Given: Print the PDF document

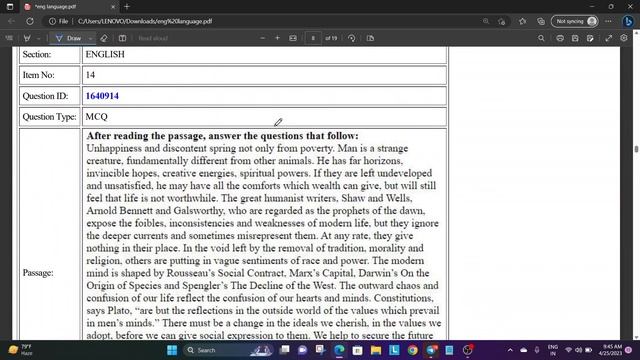Looking at the screenshot, I should 560,38.
